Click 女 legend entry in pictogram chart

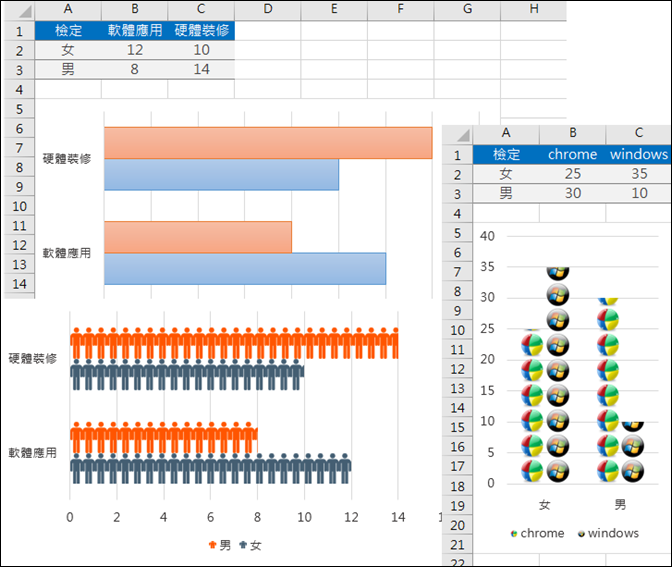pyautogui.click(x=250, y=545)
